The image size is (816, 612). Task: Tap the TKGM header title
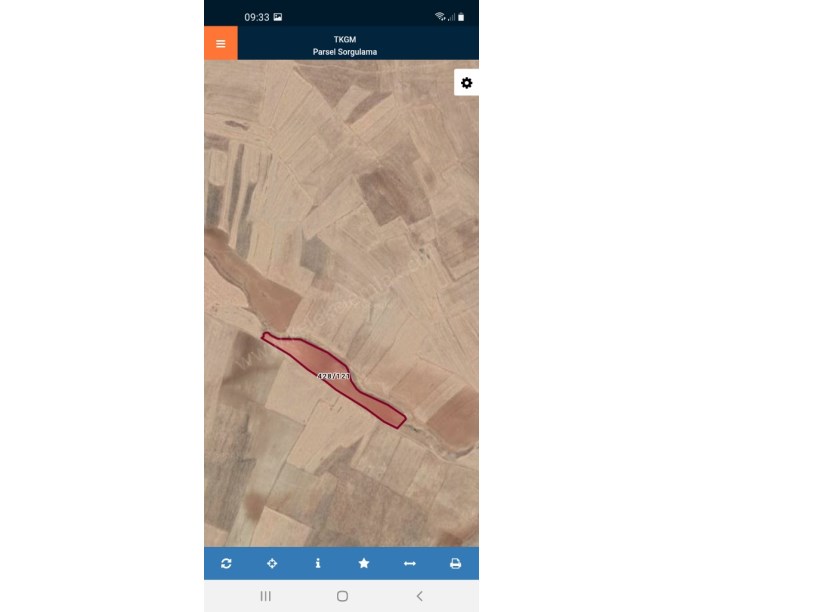point(345,39)
